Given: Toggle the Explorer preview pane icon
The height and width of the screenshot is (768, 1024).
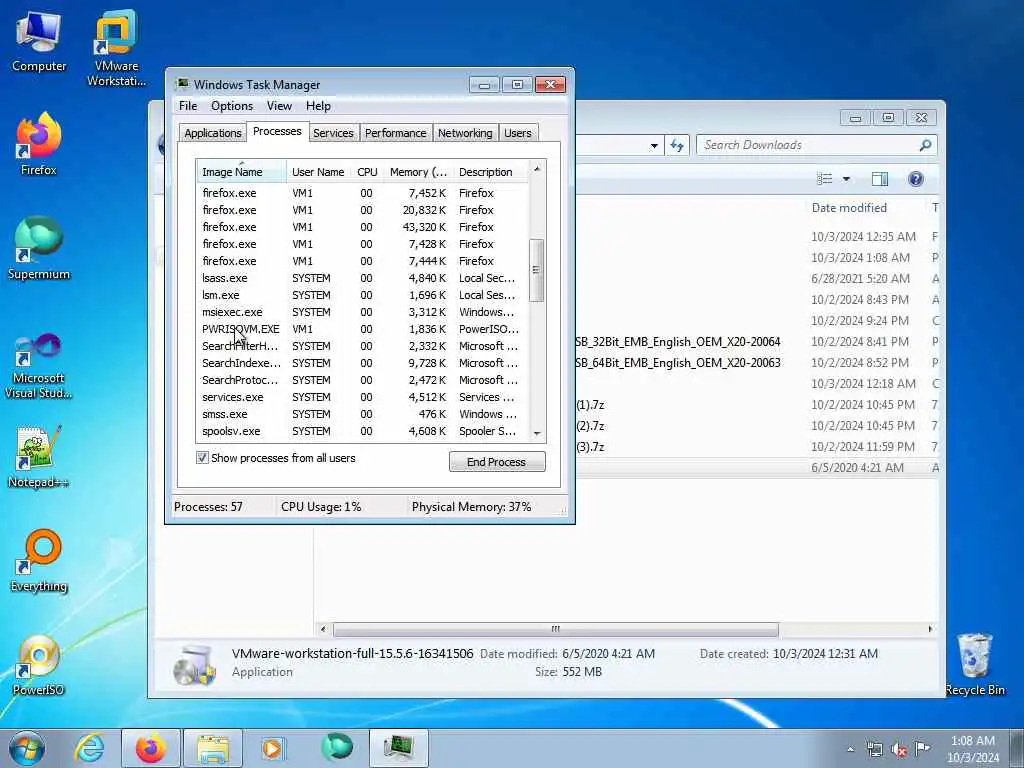Looking at the screenshot, I should [x=880, y=179].
